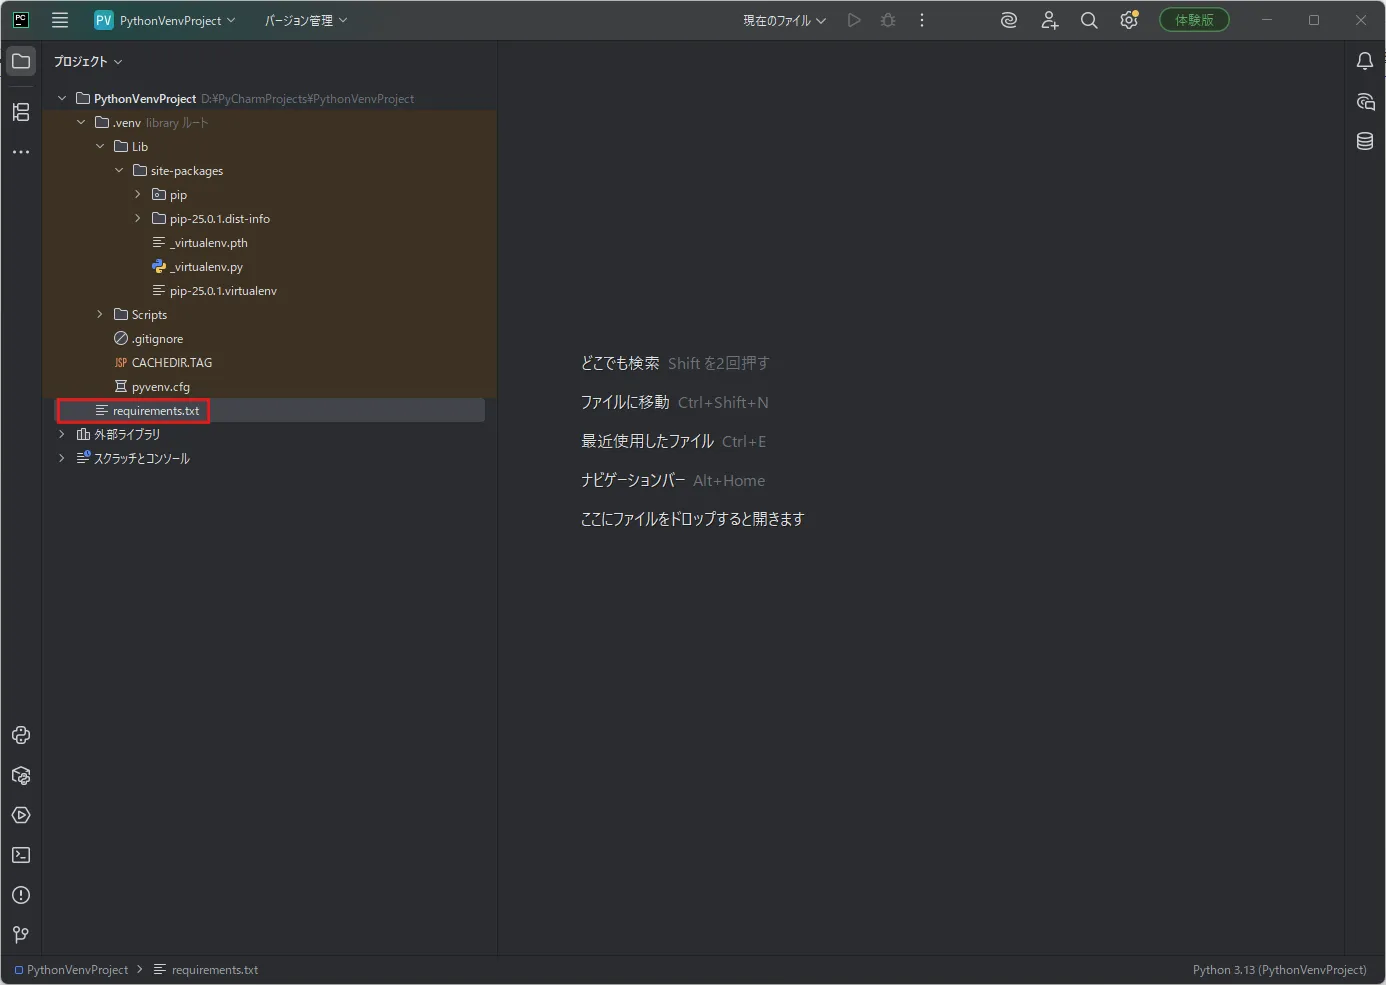Open the main hamburger menu
Viewport: 1386px width, 985px height.
click(x=60, y=20)
